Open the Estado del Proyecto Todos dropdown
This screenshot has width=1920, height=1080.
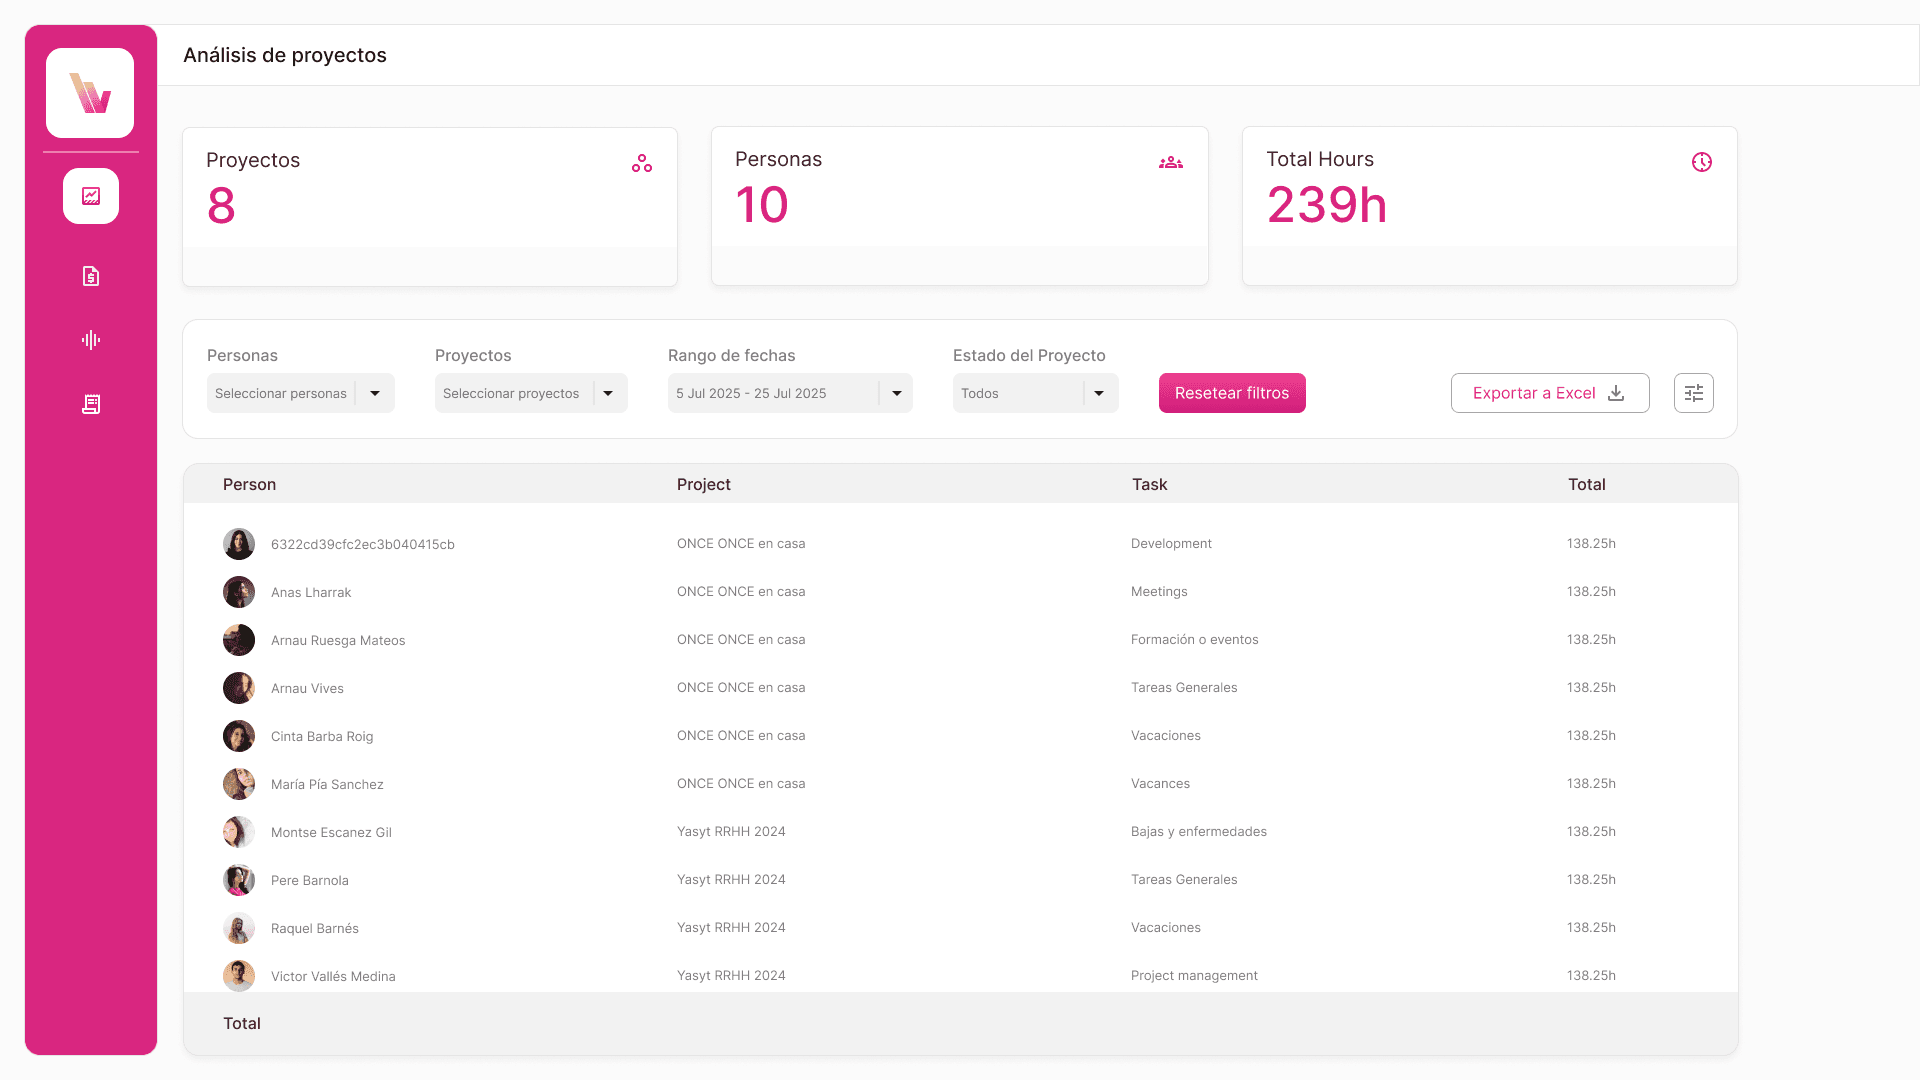(1034, 393)
